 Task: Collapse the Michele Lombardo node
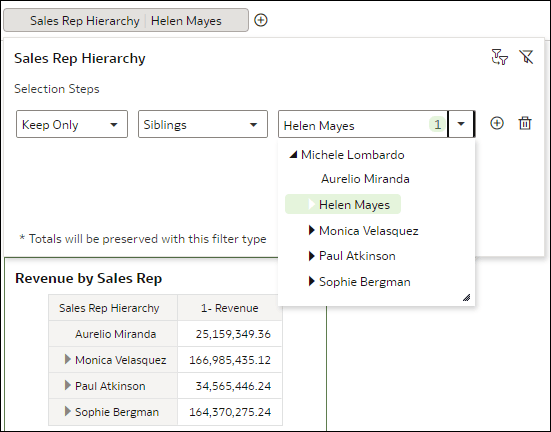293,154
